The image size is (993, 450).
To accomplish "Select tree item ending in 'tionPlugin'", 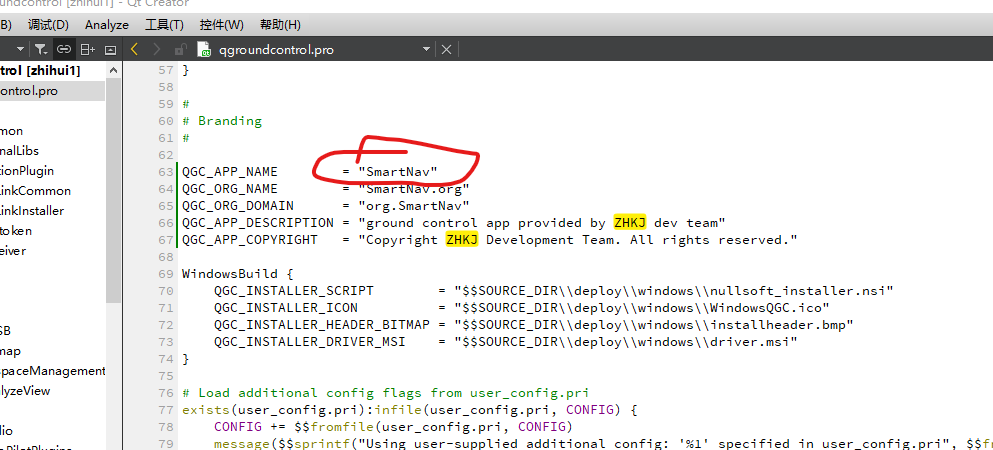I will 27,171.
